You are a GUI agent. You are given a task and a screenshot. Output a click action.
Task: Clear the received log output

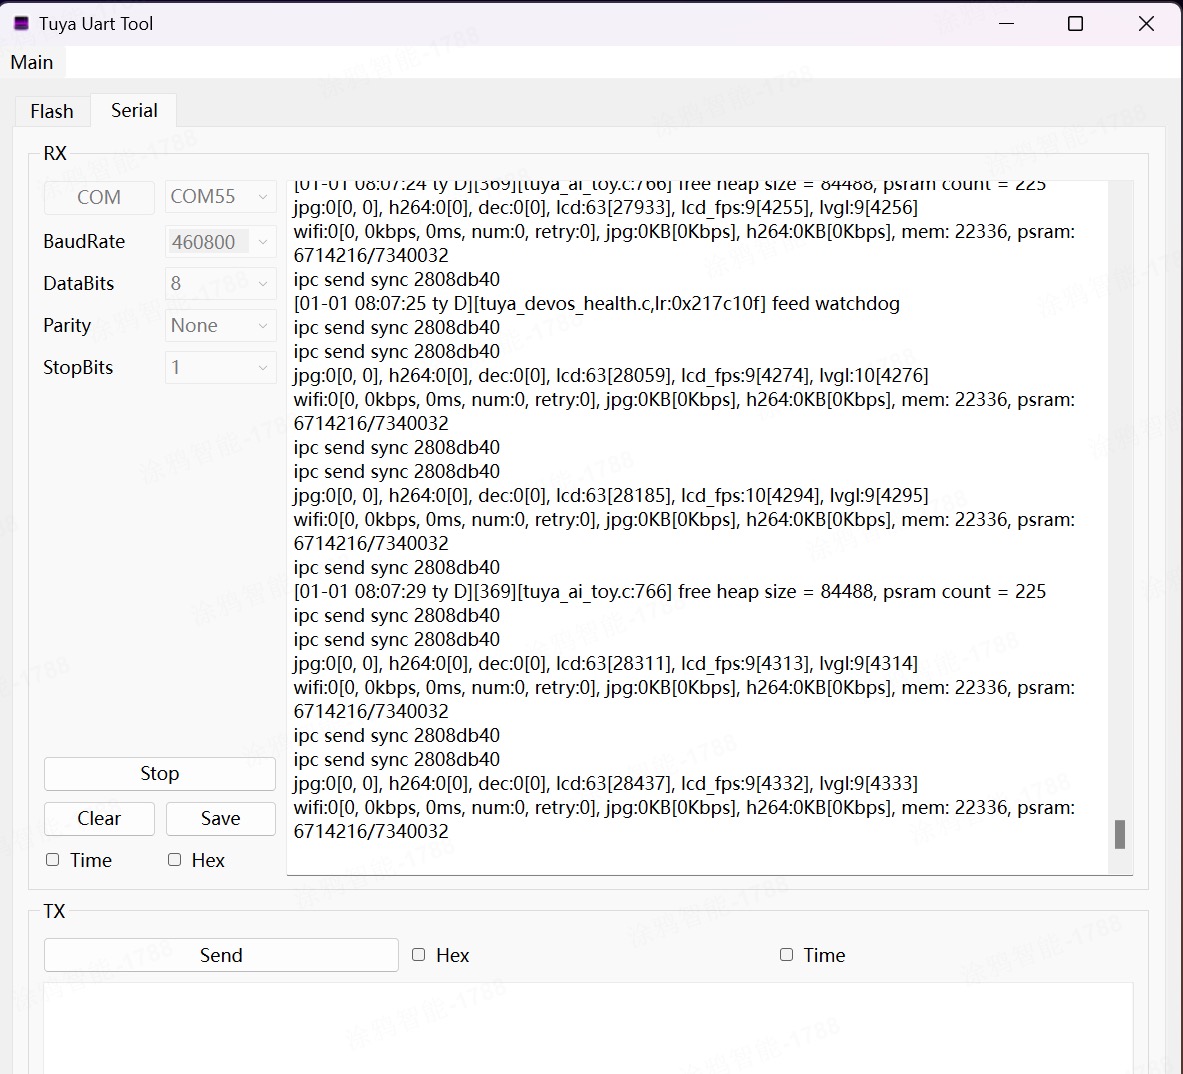click(99, 819)
